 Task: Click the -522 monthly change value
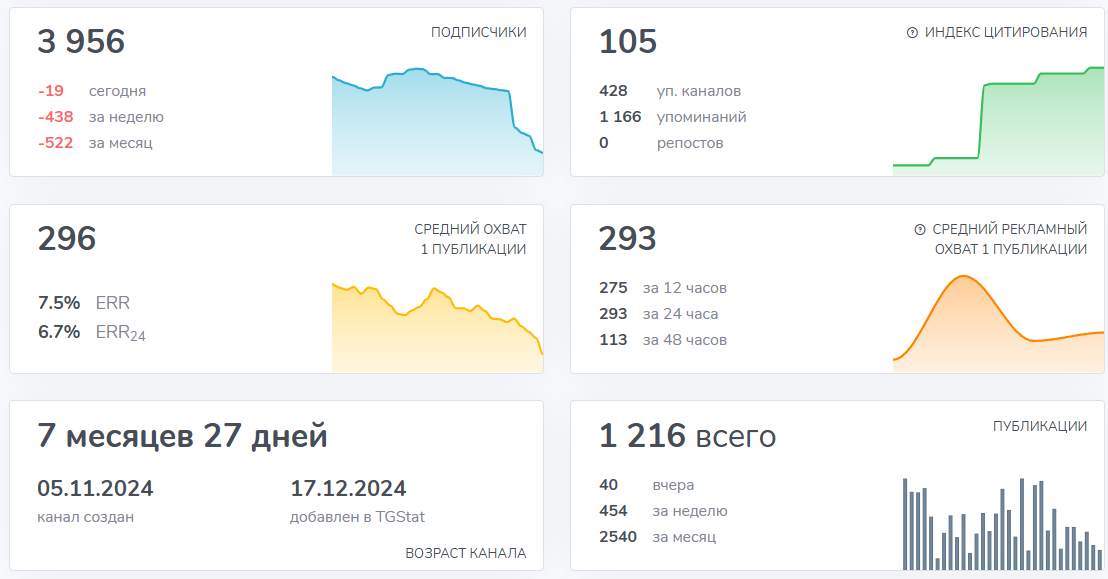point(56,144)
